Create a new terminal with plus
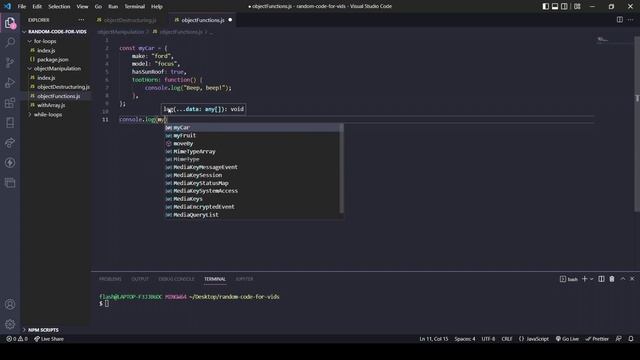This screenshot has width=640, height=360. coord(584,279)
